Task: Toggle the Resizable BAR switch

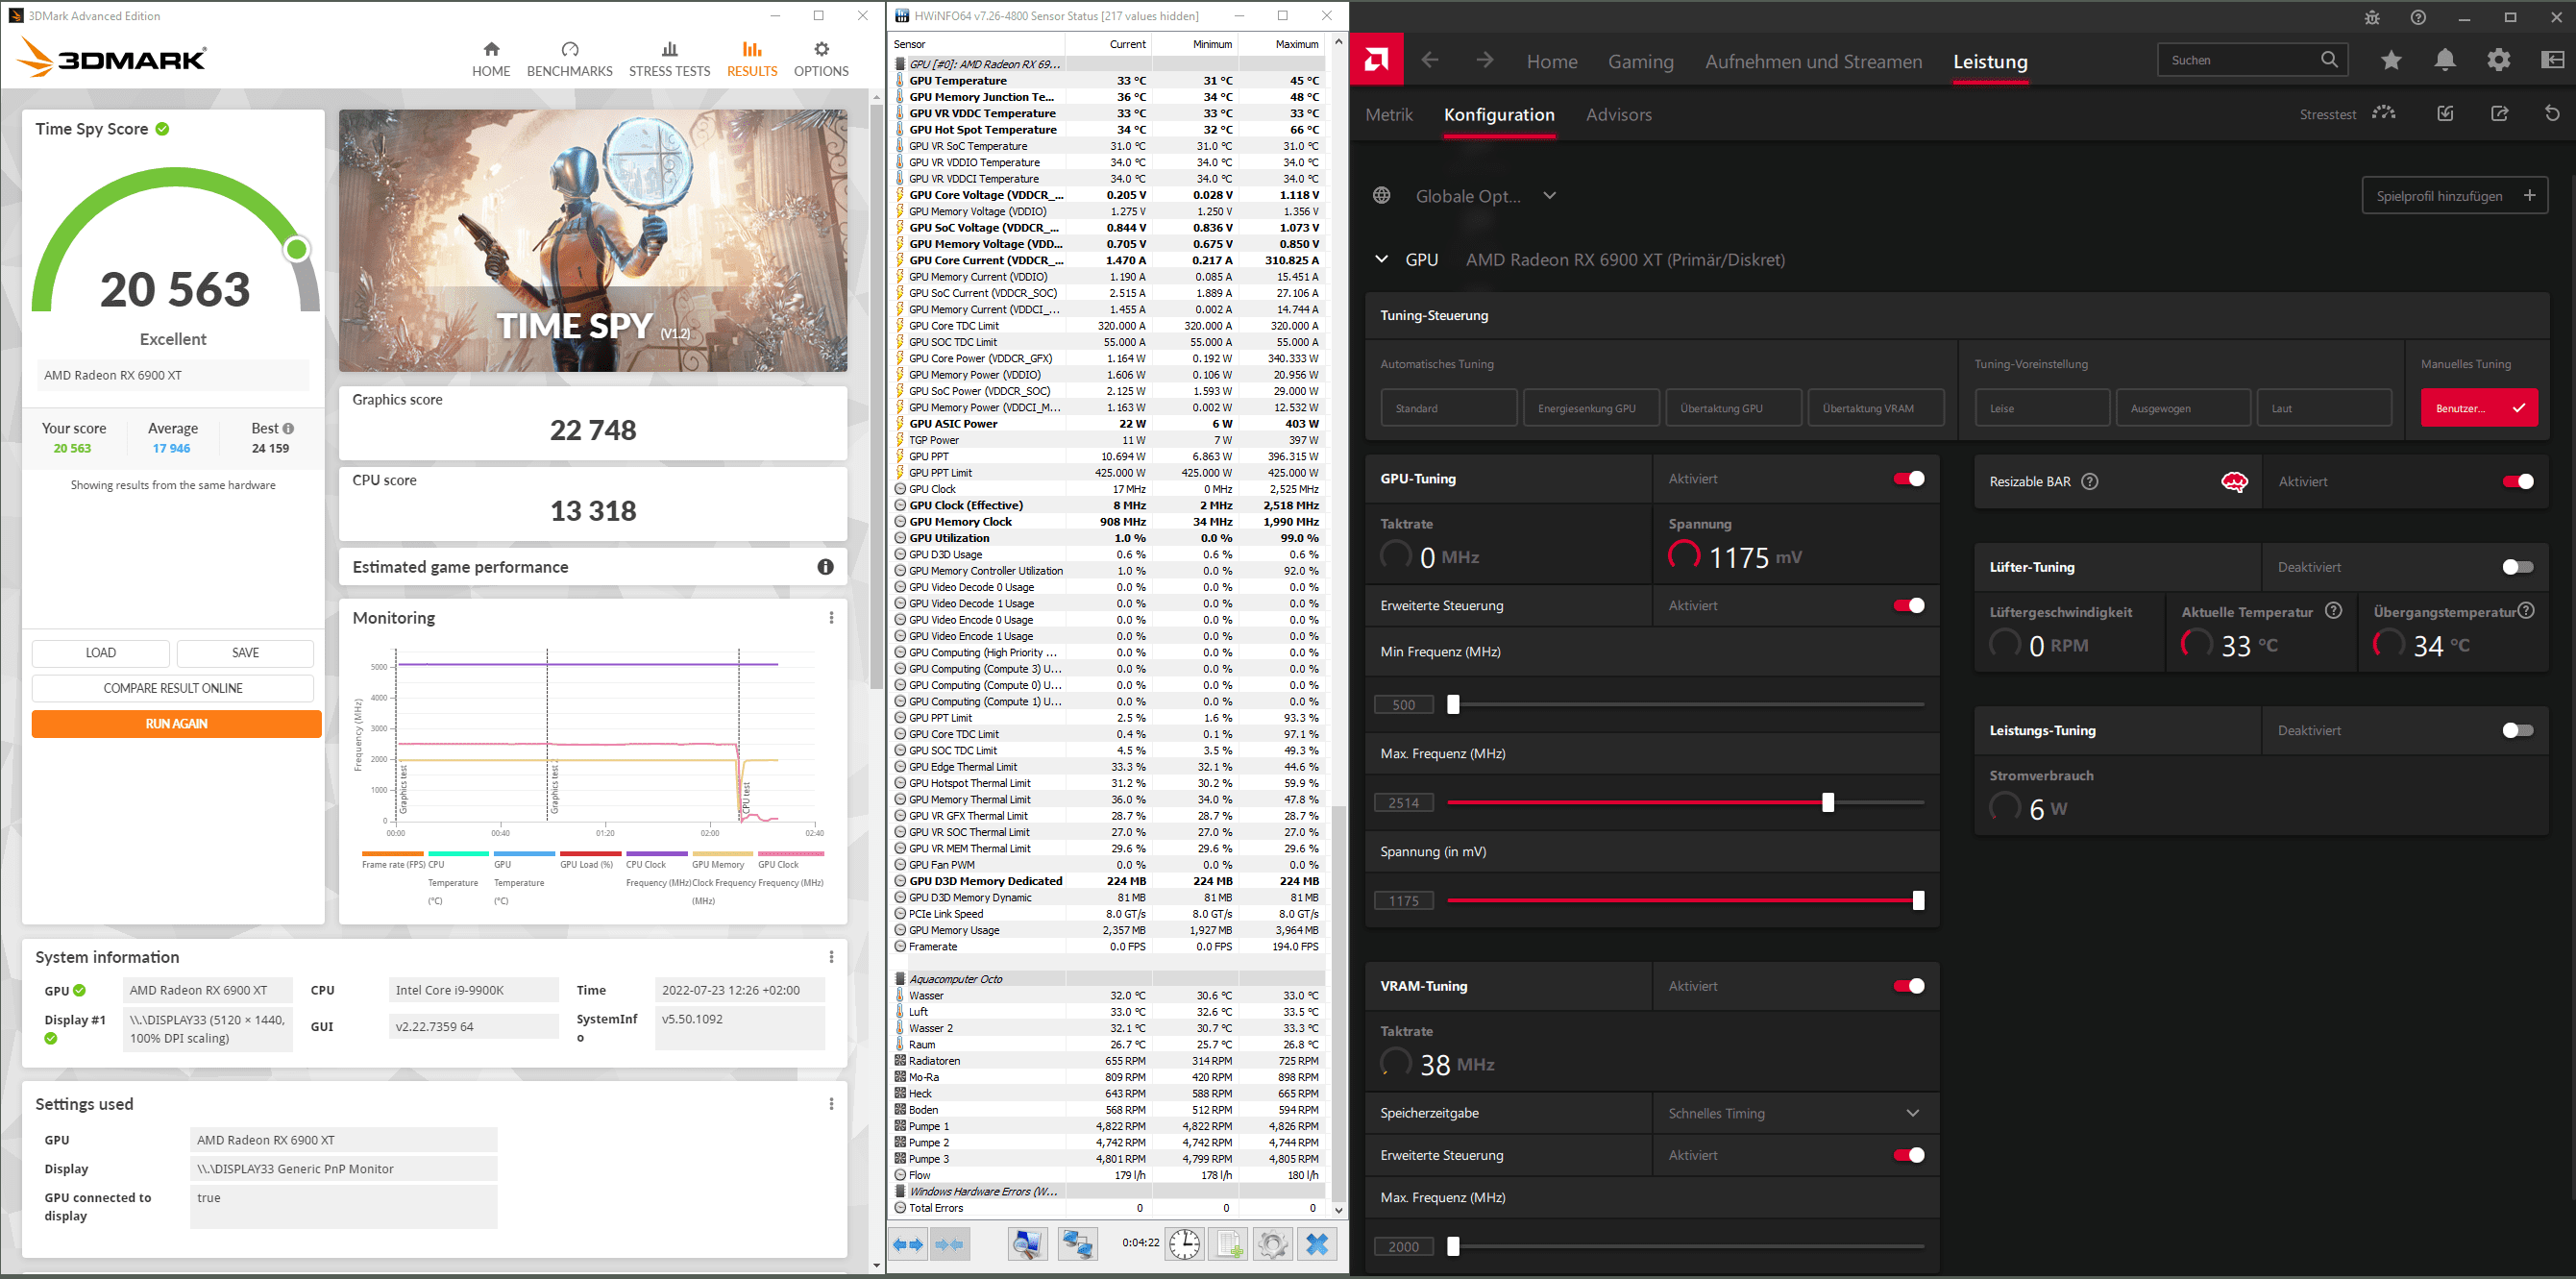Action: [x=2517, y=482]
